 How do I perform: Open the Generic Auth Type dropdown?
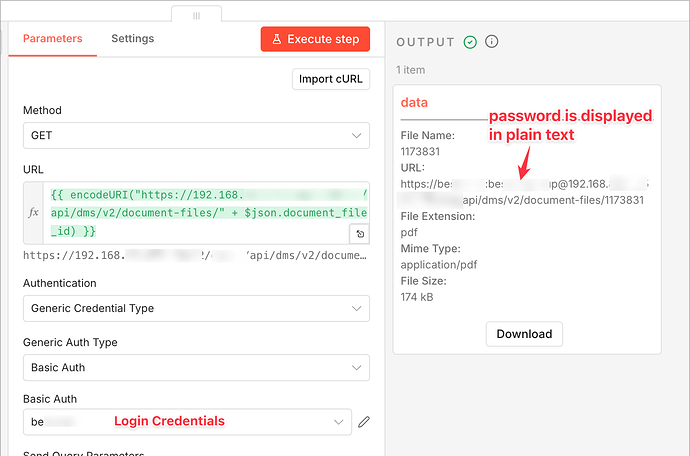click(196, 367)
